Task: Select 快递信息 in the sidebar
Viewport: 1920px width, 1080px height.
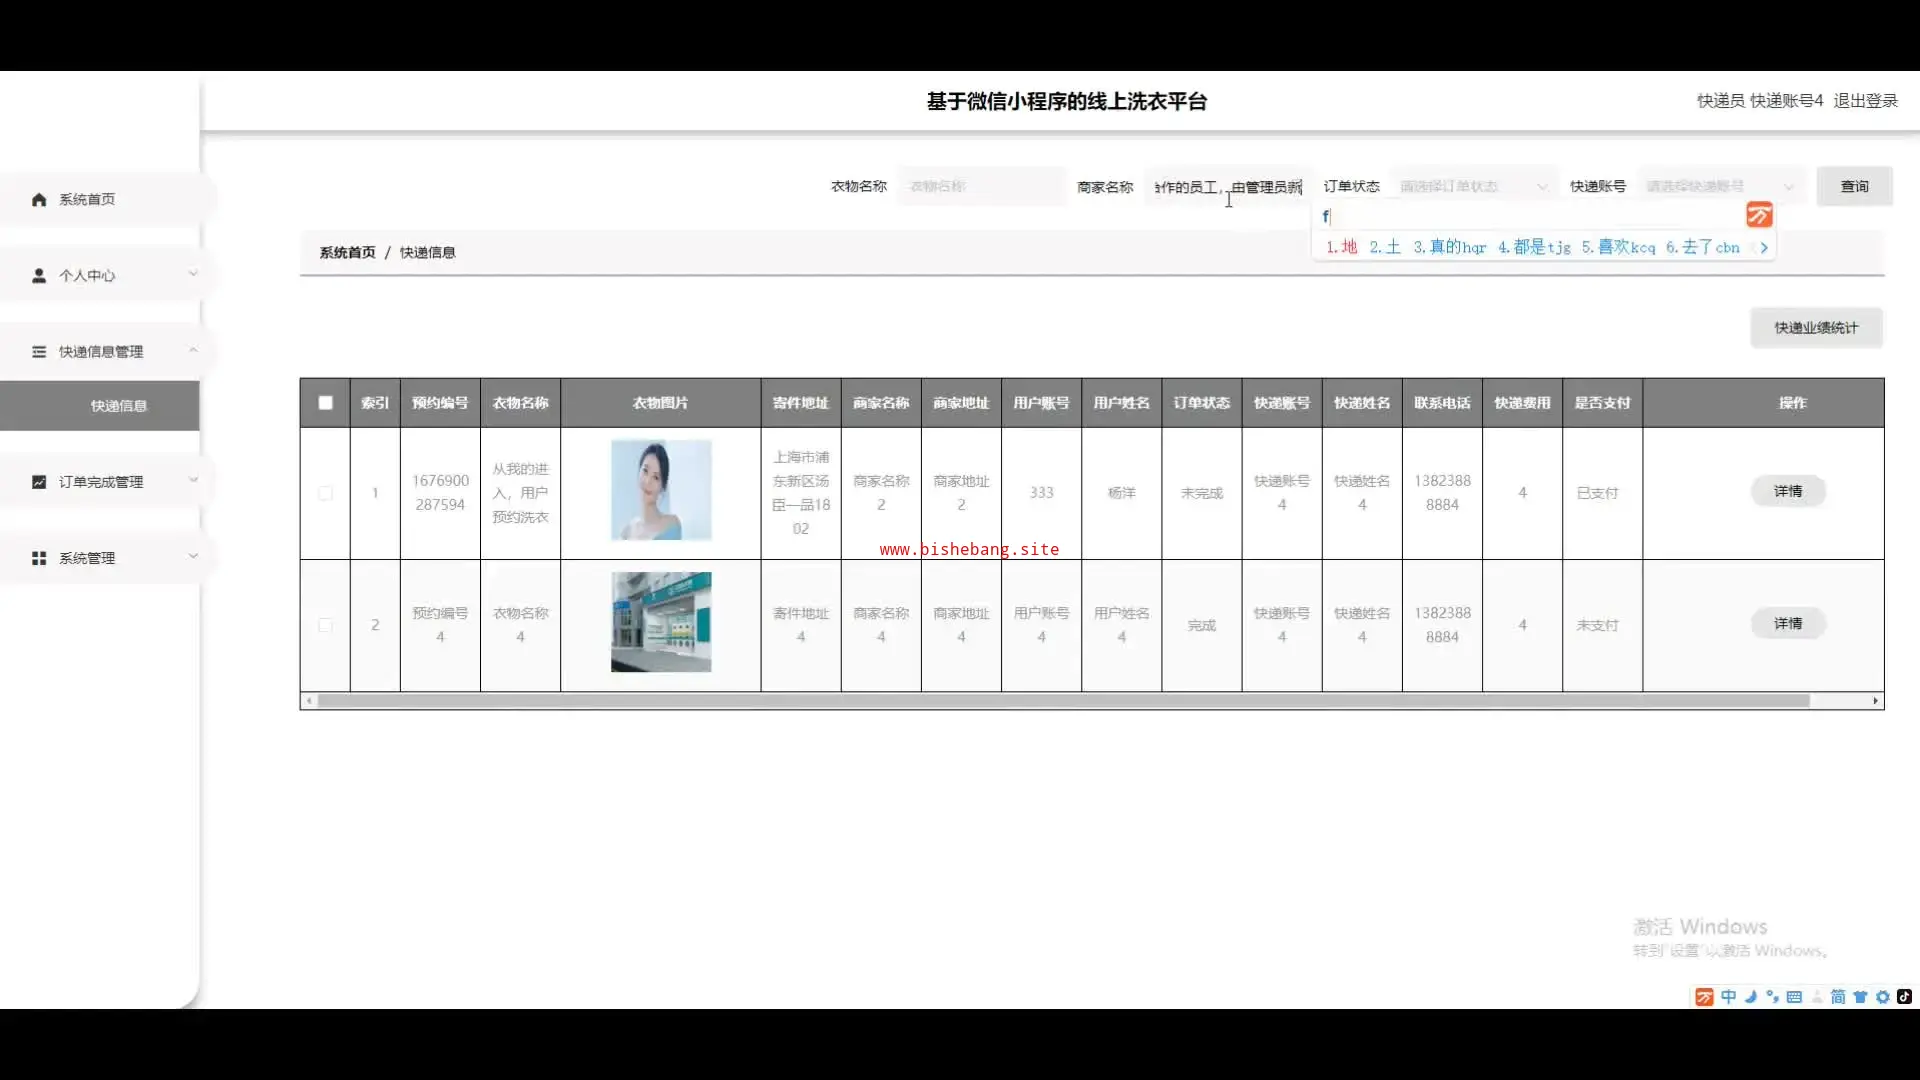Action: (x=118, y=406)
